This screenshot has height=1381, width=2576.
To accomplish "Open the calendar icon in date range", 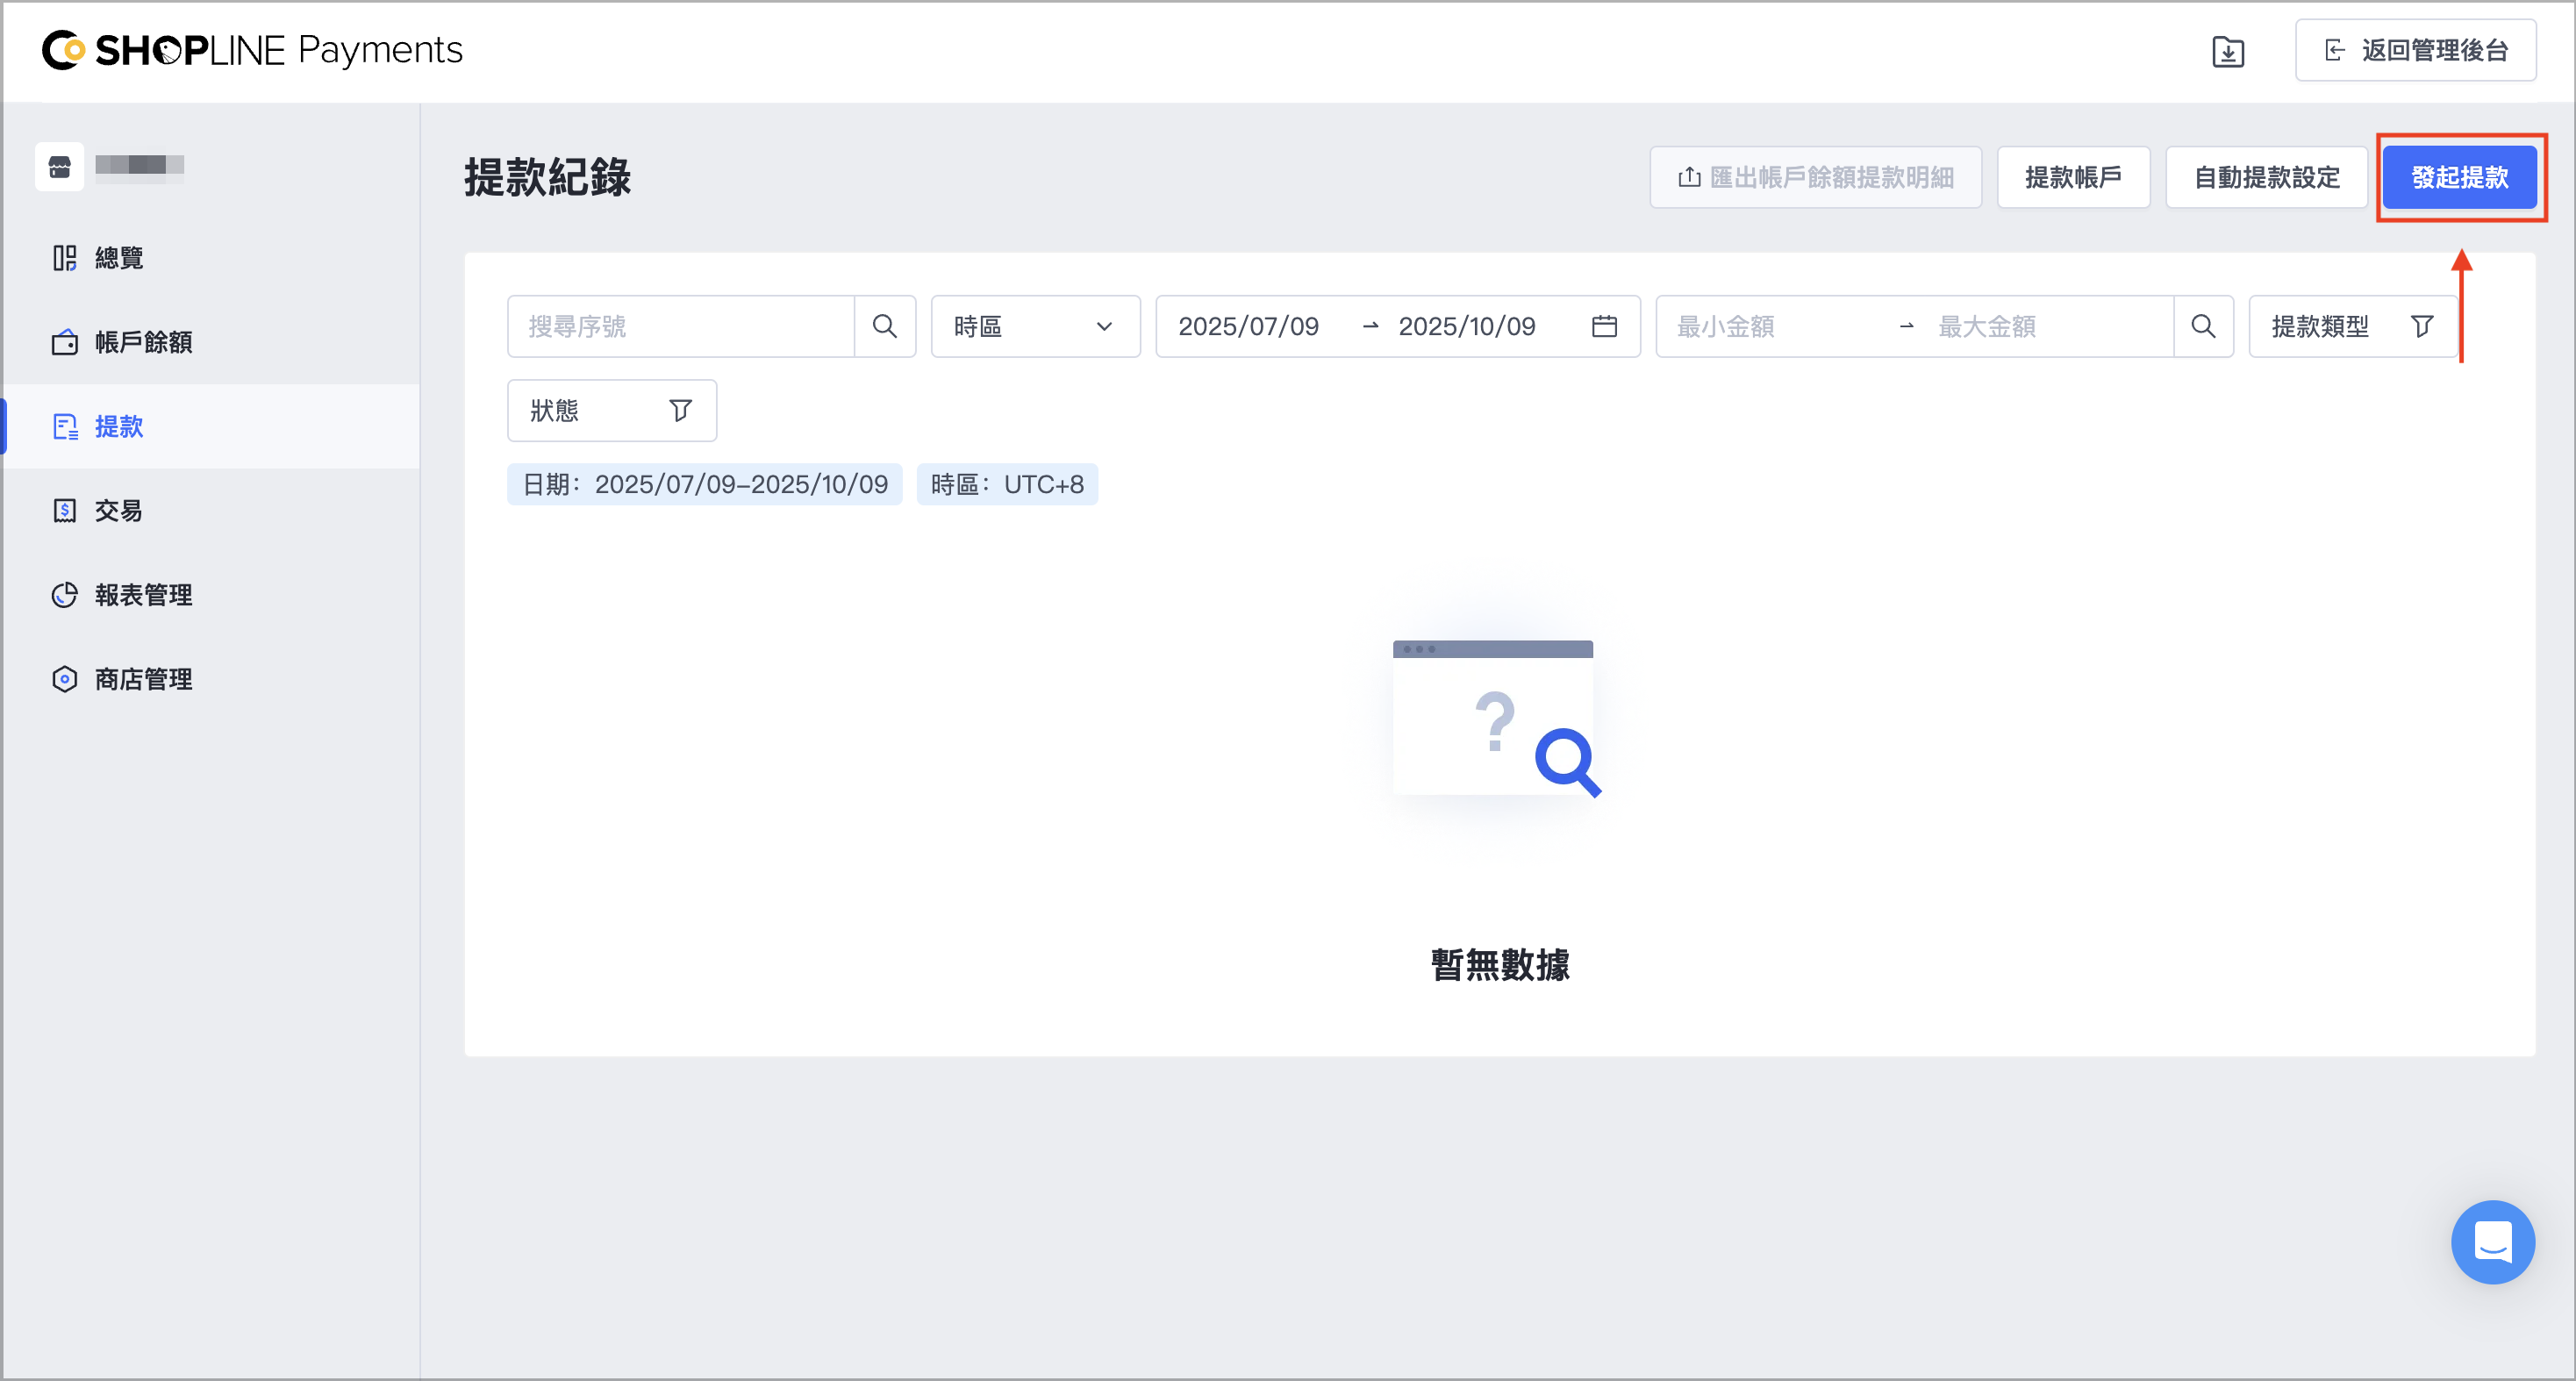I will (x=1604, y=326).
